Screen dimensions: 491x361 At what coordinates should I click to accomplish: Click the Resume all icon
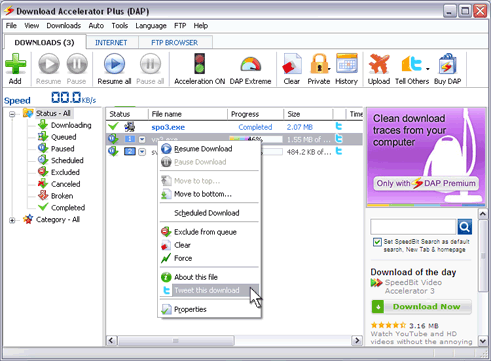114,64
